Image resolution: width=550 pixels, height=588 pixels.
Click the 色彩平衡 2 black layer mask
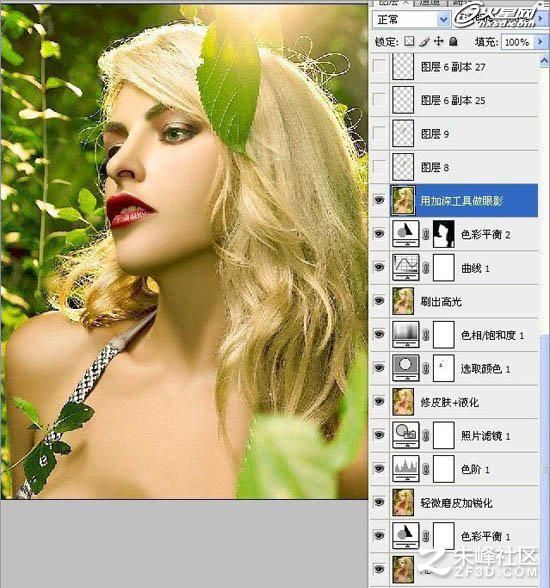444,234
